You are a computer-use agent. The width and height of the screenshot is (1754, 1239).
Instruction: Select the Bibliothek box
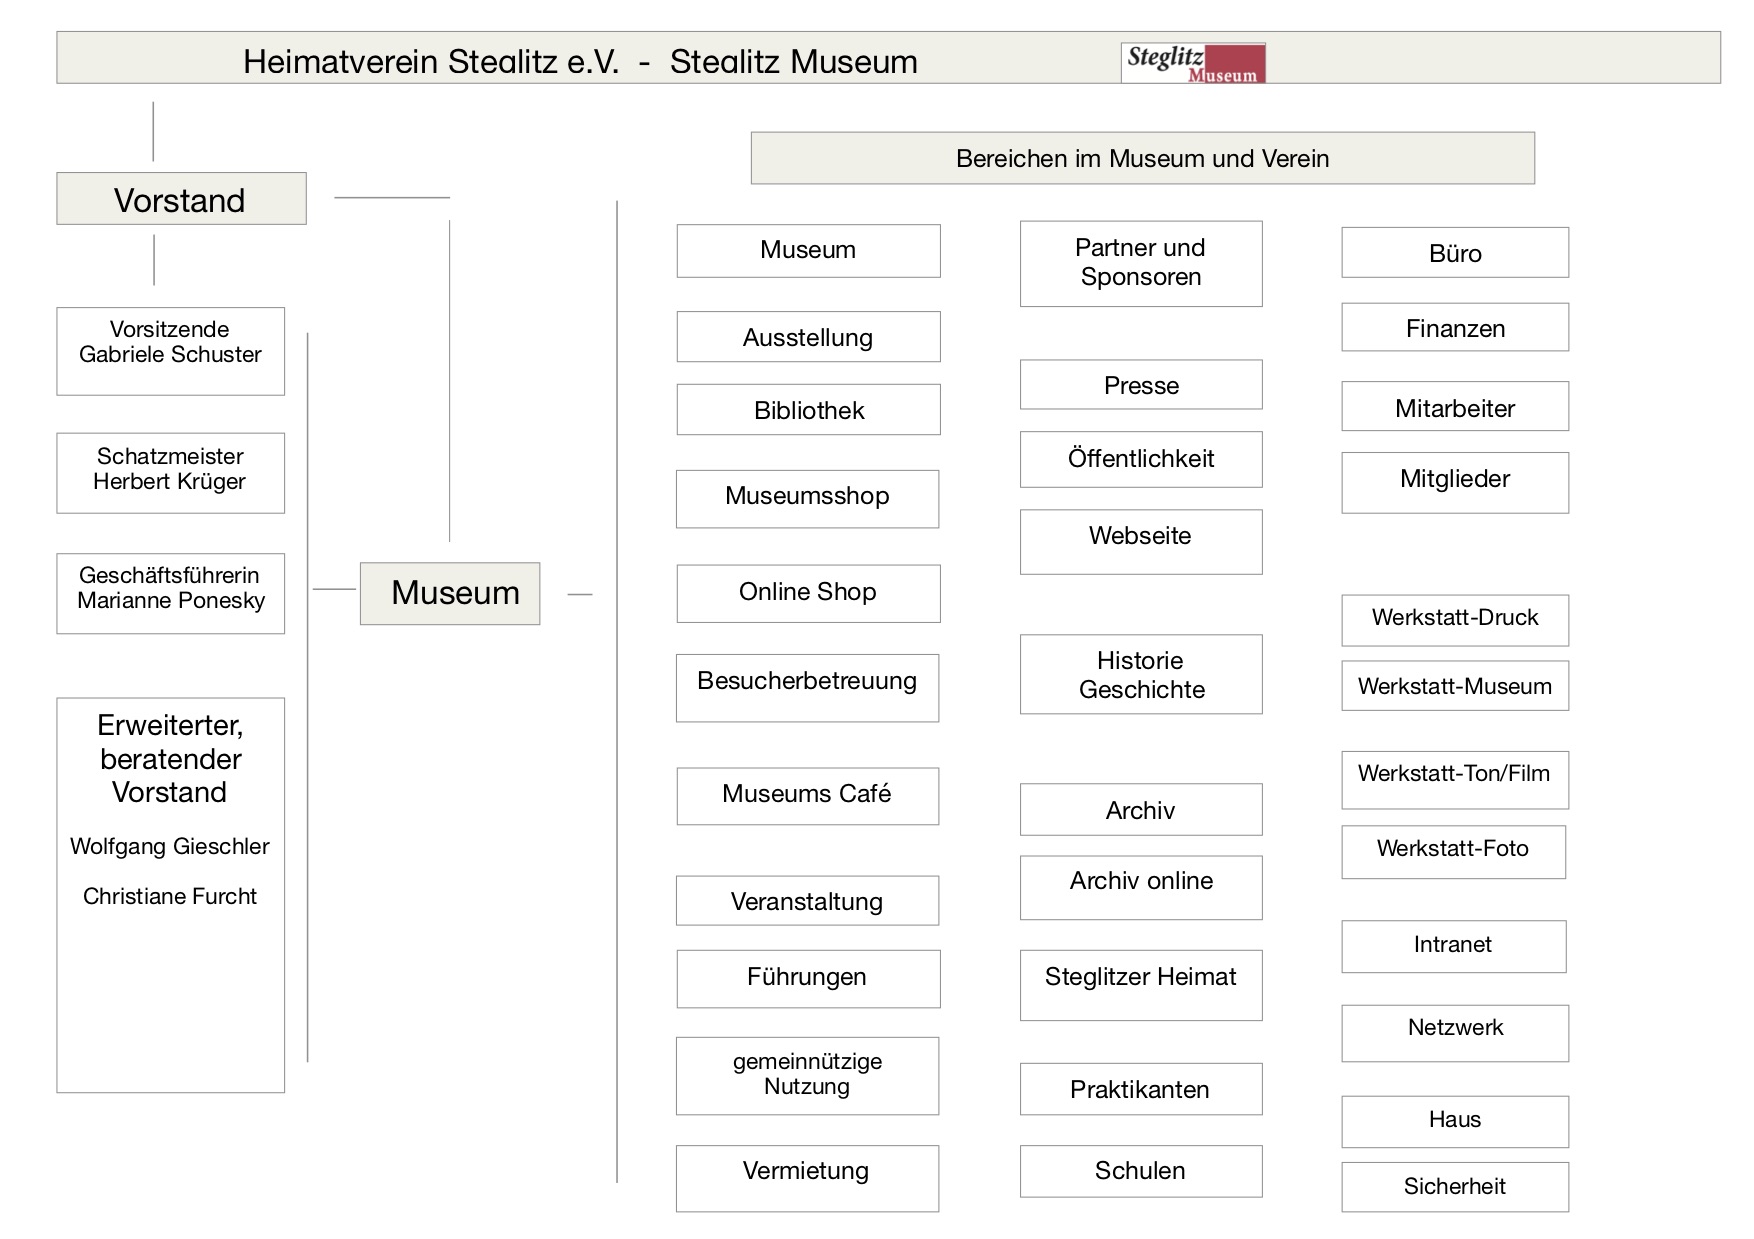click(x=808, y=410)
